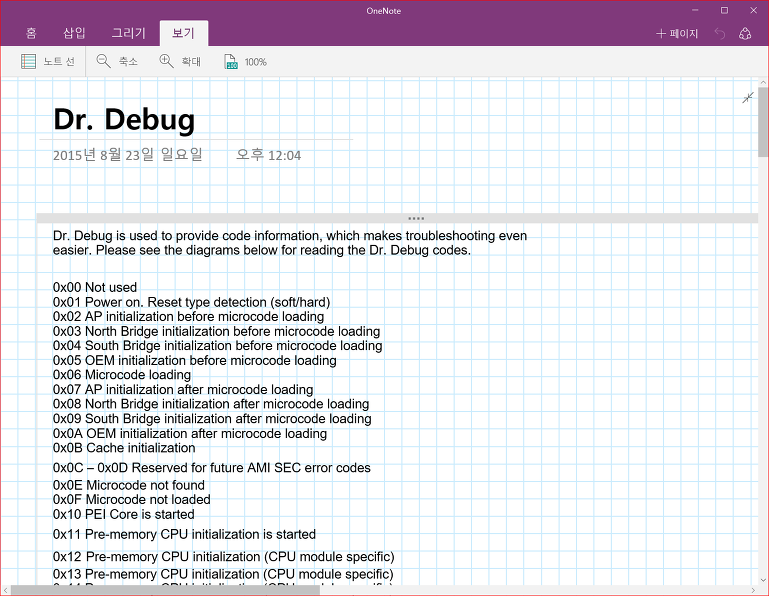Place cursor on '0x06 Microcode loading' line

[x=122, y=375]
